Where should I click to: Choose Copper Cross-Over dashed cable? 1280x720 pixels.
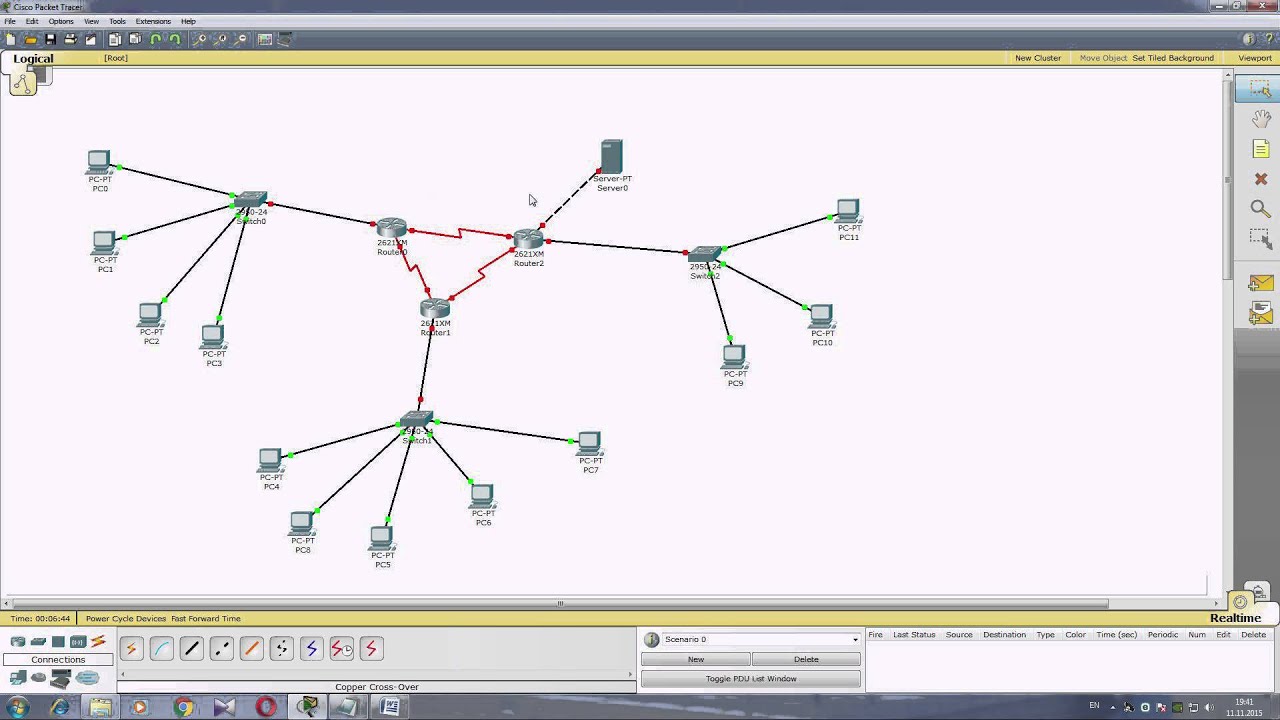click(221, 649)
